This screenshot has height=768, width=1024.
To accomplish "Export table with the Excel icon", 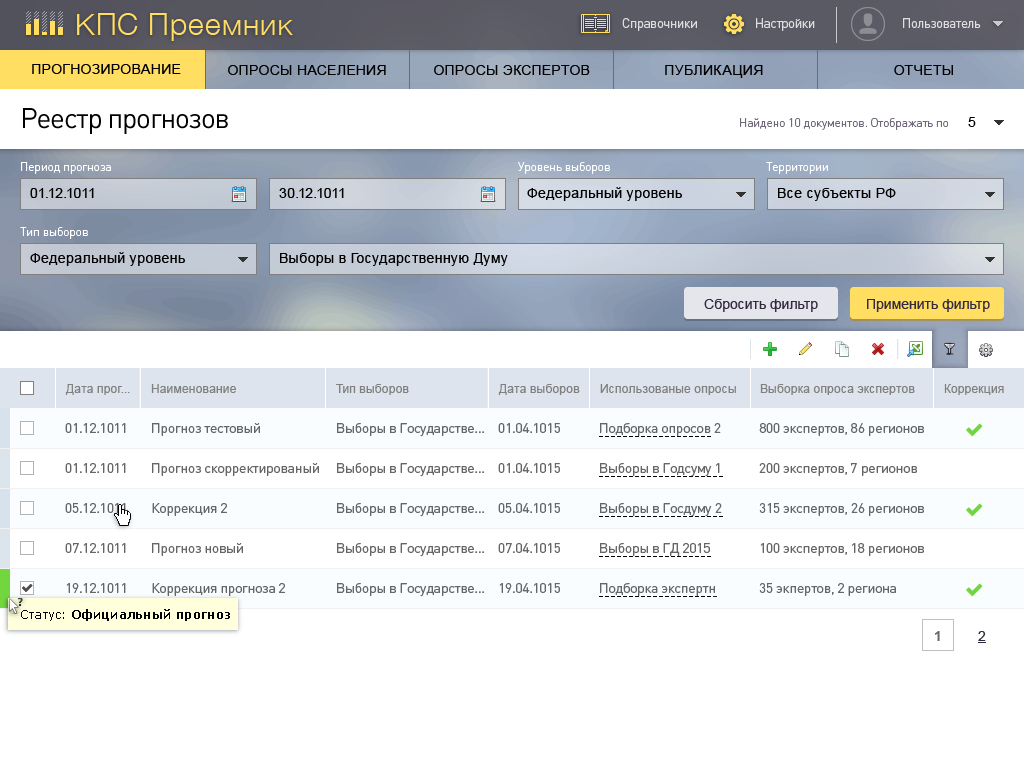I will point(915,349).
